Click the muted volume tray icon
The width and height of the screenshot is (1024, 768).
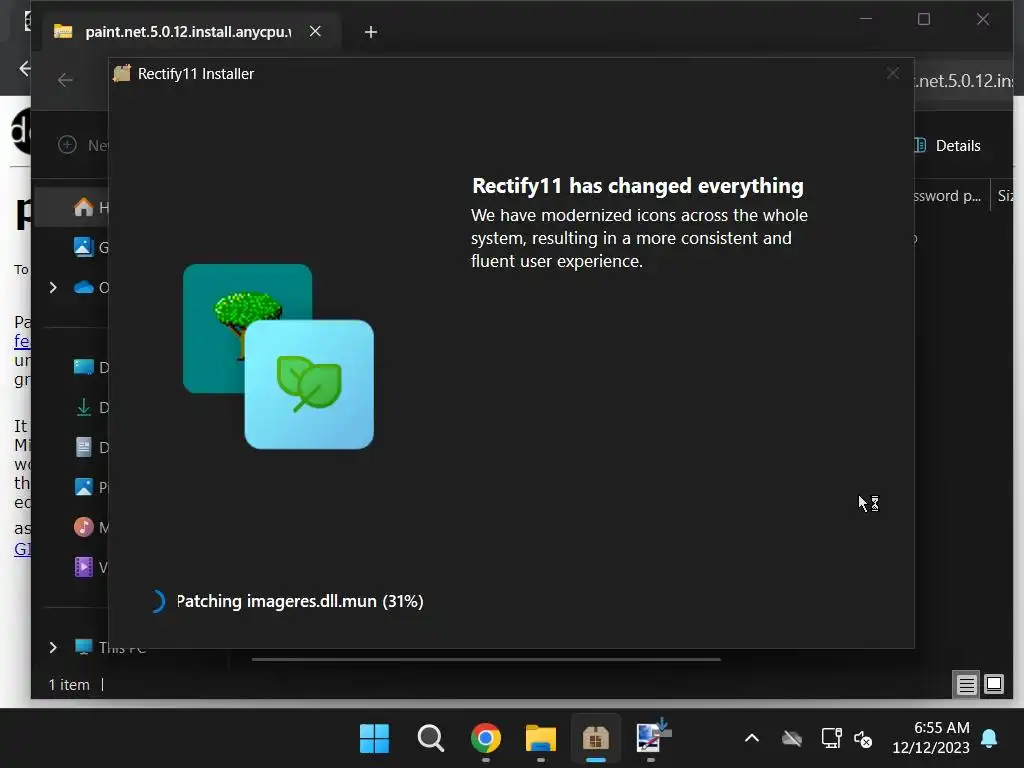863,739
